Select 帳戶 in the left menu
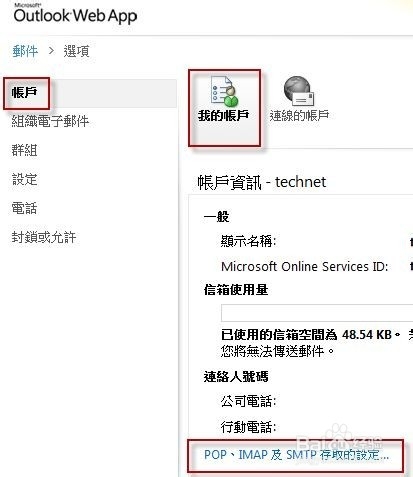Screen dimensions: 413x477 [24, 93]
